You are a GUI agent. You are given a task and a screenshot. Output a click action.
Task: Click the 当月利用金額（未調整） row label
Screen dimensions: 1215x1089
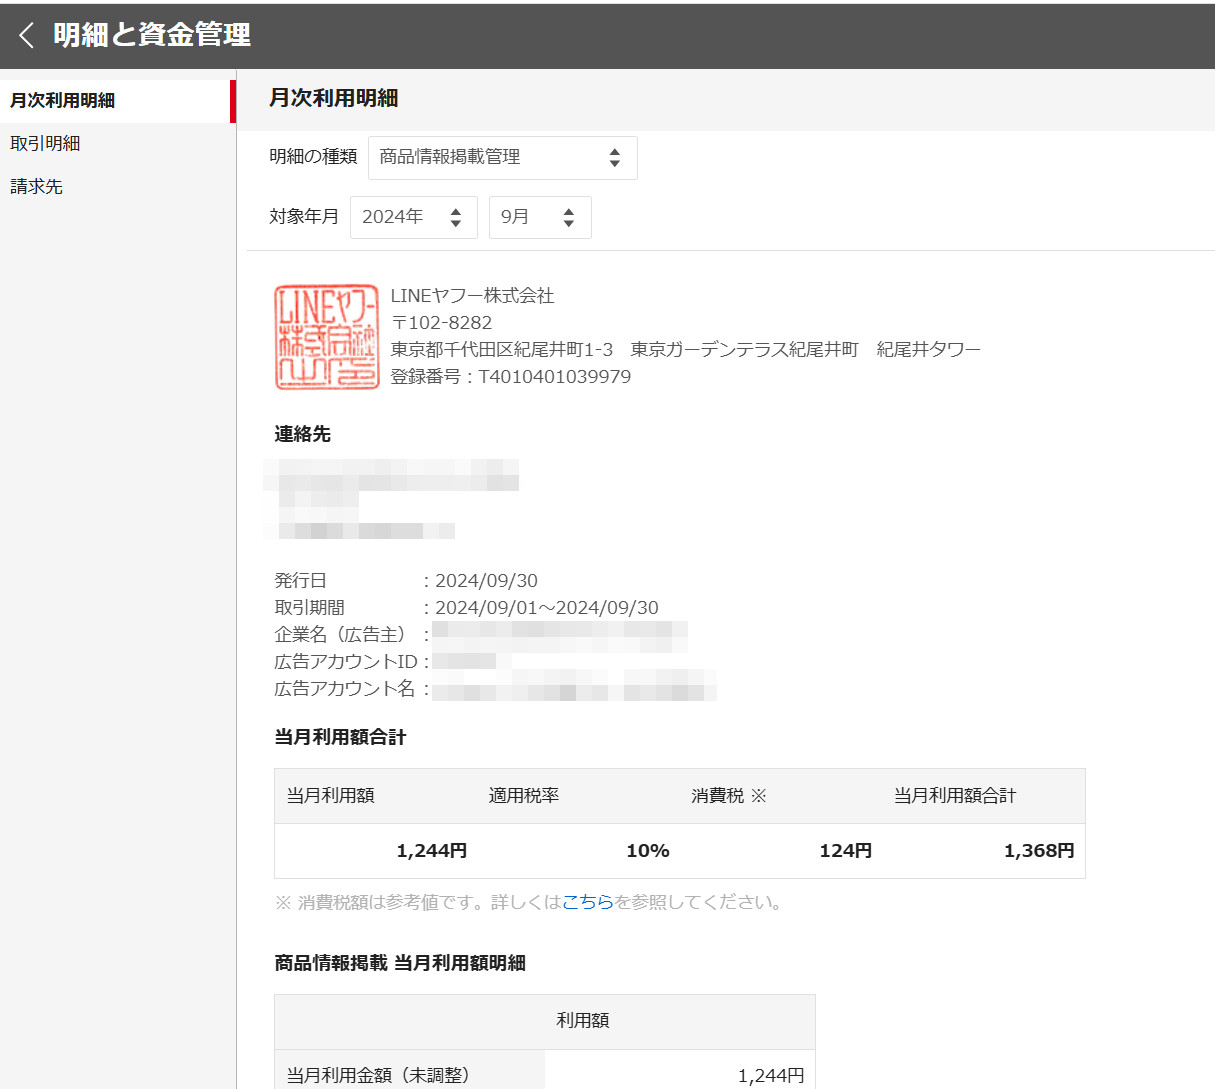378,1076
